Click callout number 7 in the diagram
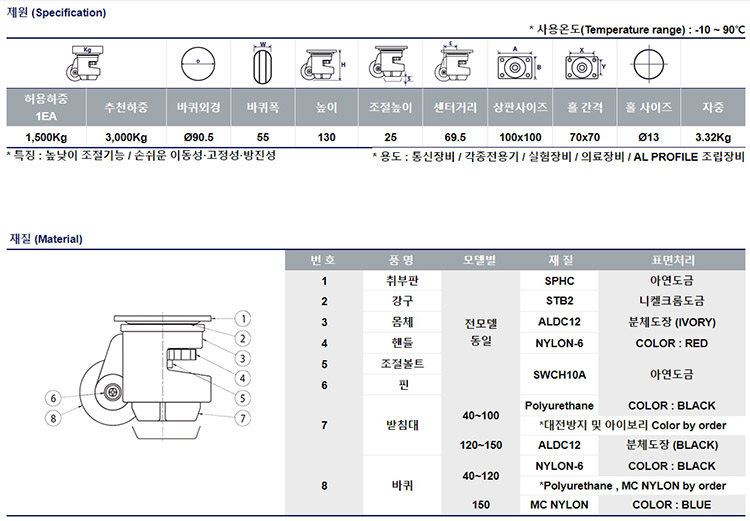This screenshot has width=750, height=521. point(243,418)
